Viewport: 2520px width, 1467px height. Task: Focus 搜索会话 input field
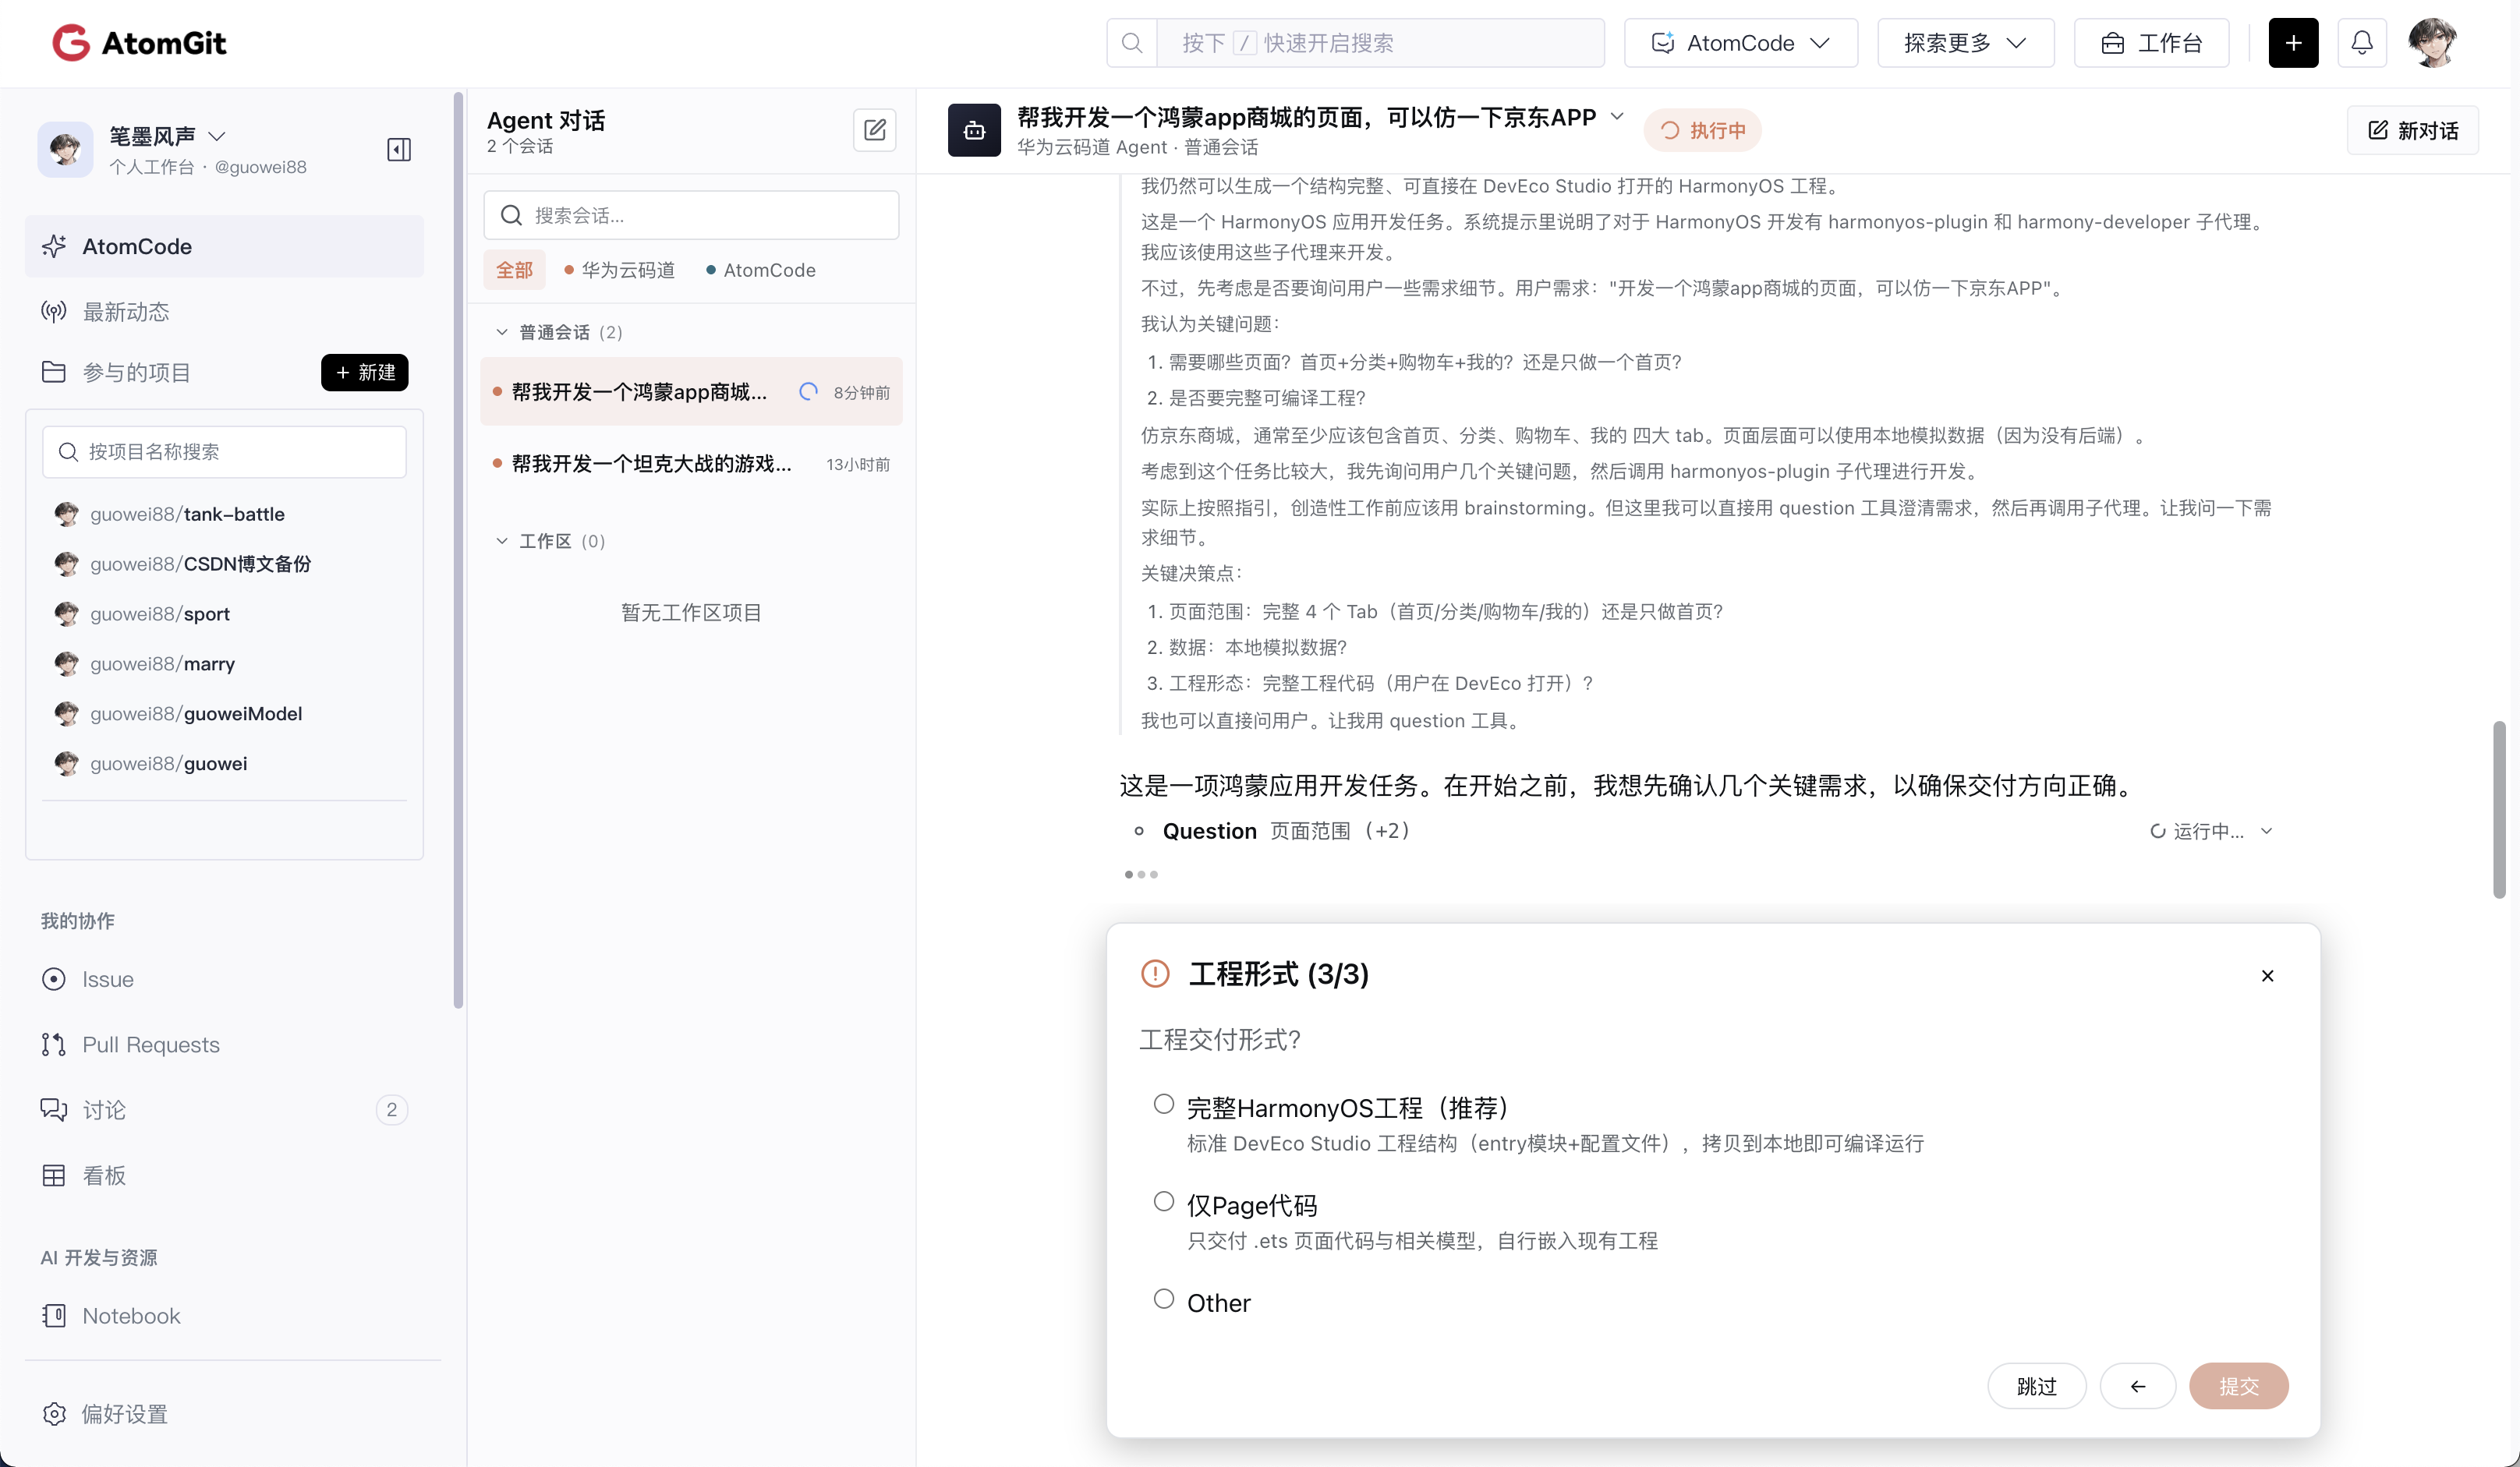pos(692,215)
